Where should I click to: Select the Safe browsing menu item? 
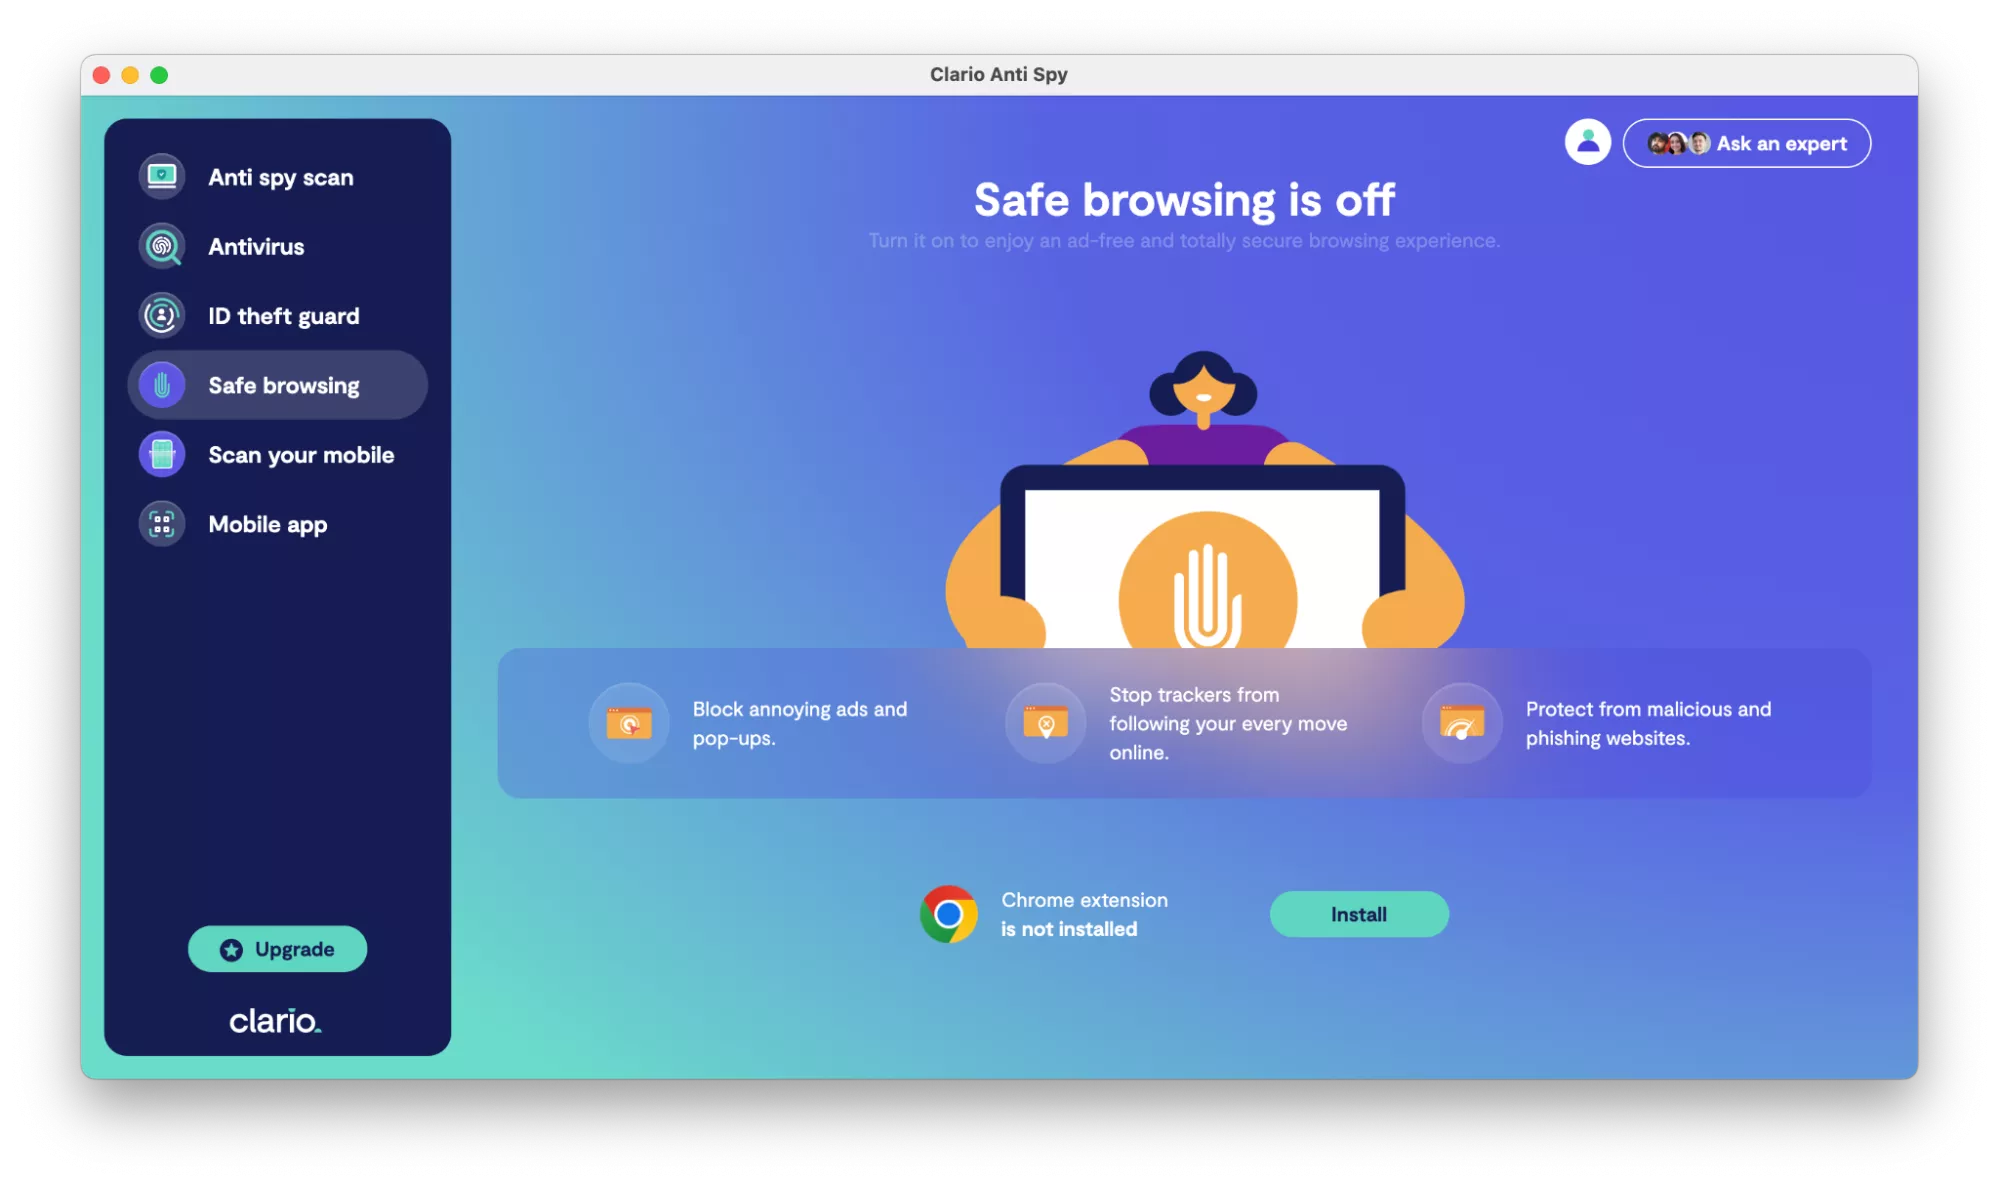coord(277,384)
